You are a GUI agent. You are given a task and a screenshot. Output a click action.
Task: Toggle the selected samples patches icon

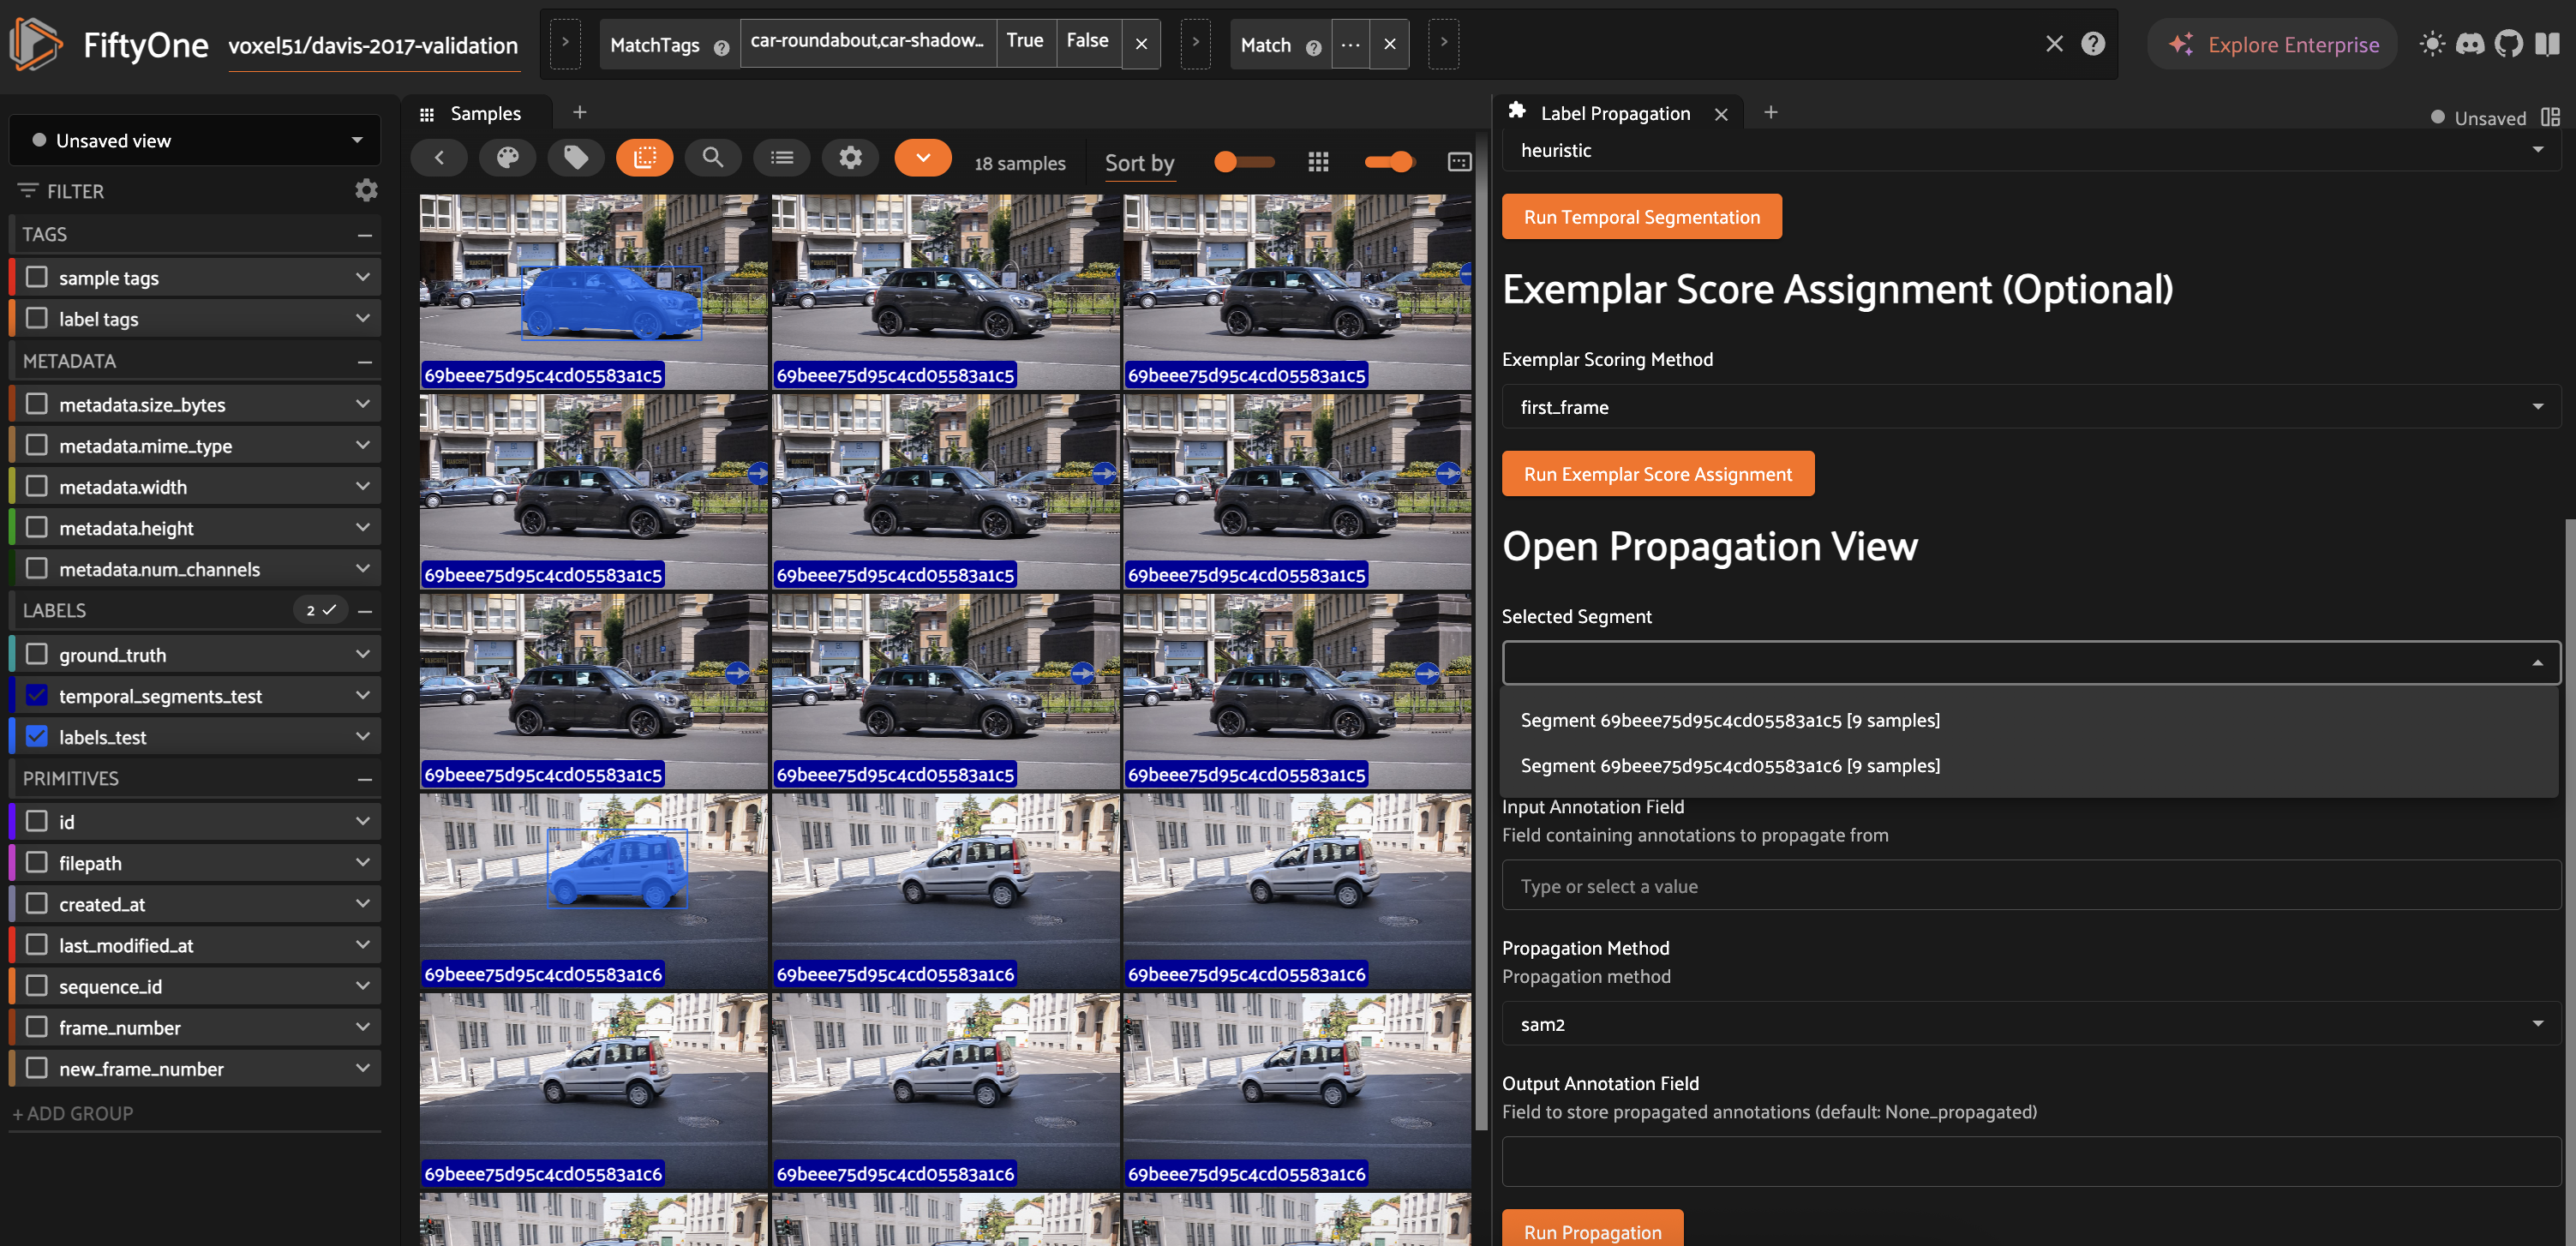[x=645, y=158]
